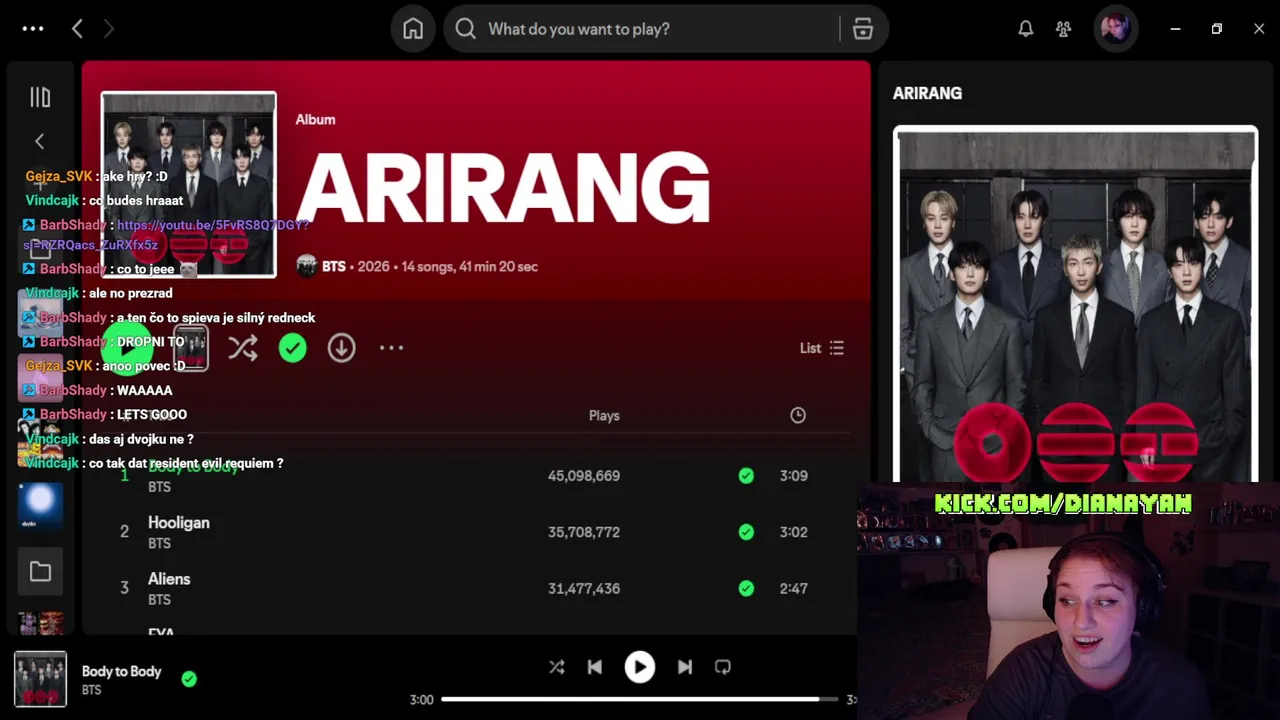Open the large ARIRANG cover in right panel
This screenshot has width=1280, height=720.
[x=1075, y=304]
